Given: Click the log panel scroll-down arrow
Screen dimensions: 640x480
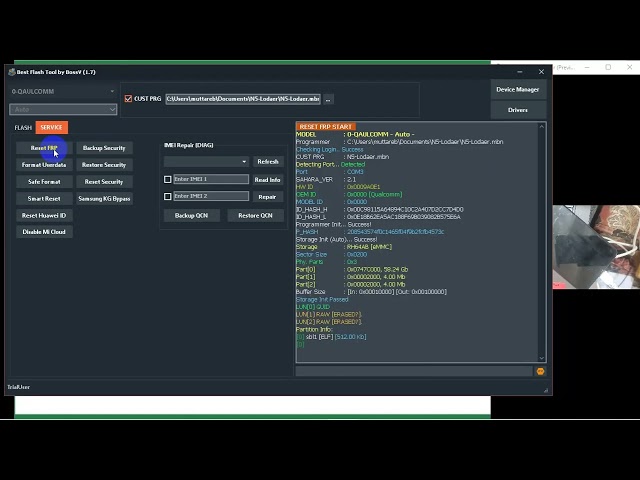Looking at the screenshot, I should pos(542,358).
